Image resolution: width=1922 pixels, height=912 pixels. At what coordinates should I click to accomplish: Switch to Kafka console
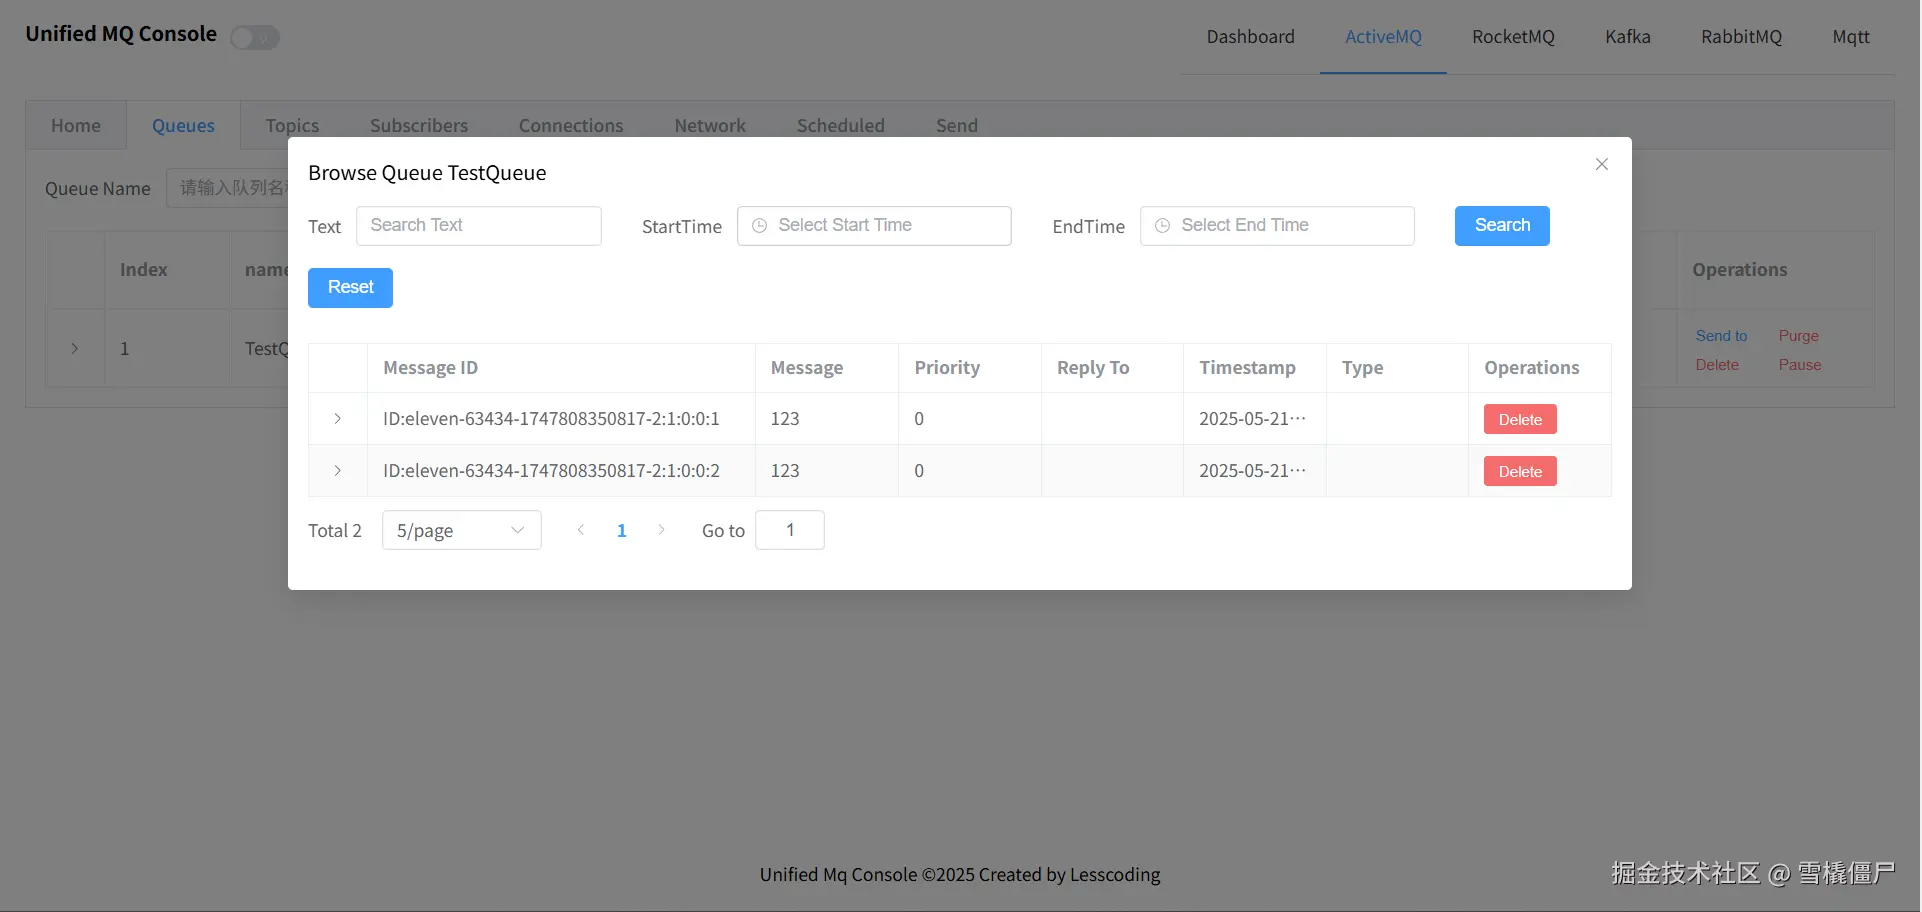point(1628,37)
